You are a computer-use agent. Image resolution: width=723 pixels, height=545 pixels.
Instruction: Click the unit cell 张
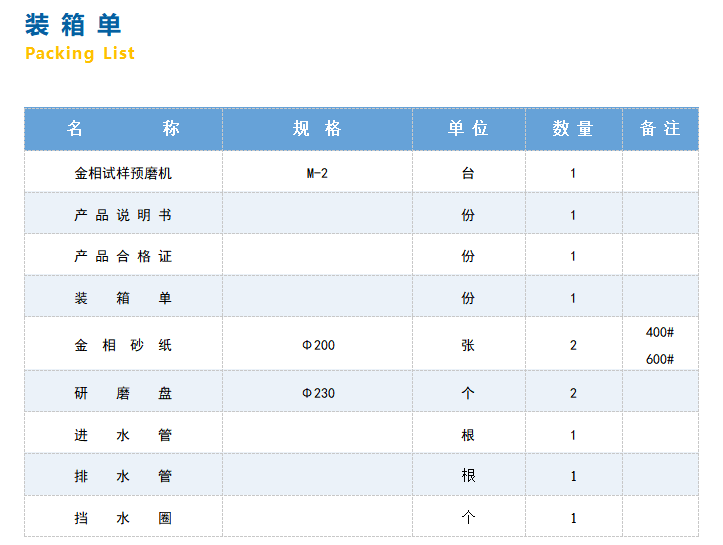click(x=468, y=345)
